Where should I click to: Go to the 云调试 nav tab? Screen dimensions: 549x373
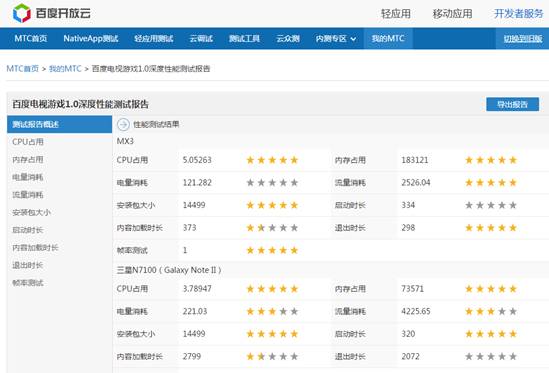pyautogui.click(x=201, y=39)
